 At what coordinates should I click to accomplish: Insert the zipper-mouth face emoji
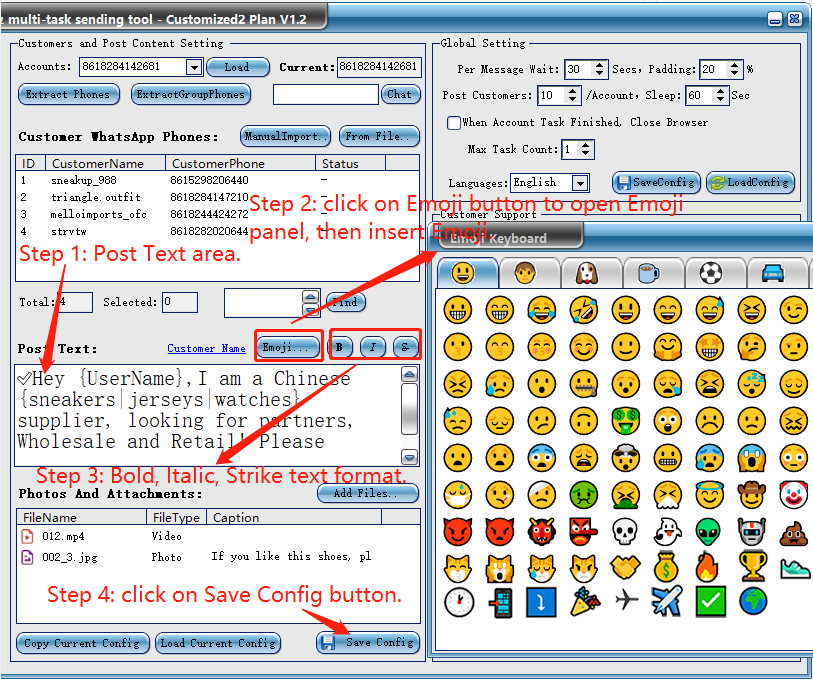(x=584, y=384)
